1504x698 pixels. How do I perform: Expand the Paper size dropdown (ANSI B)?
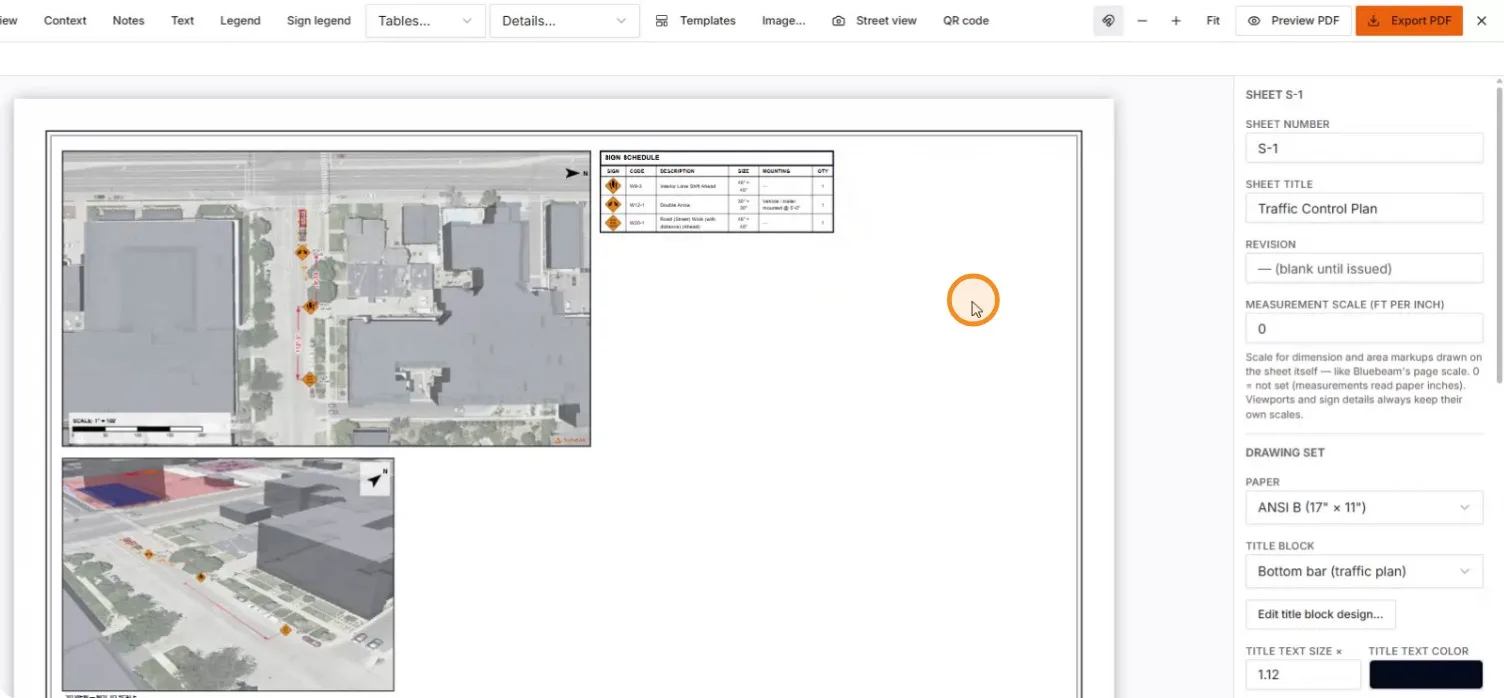(1364, 507)
